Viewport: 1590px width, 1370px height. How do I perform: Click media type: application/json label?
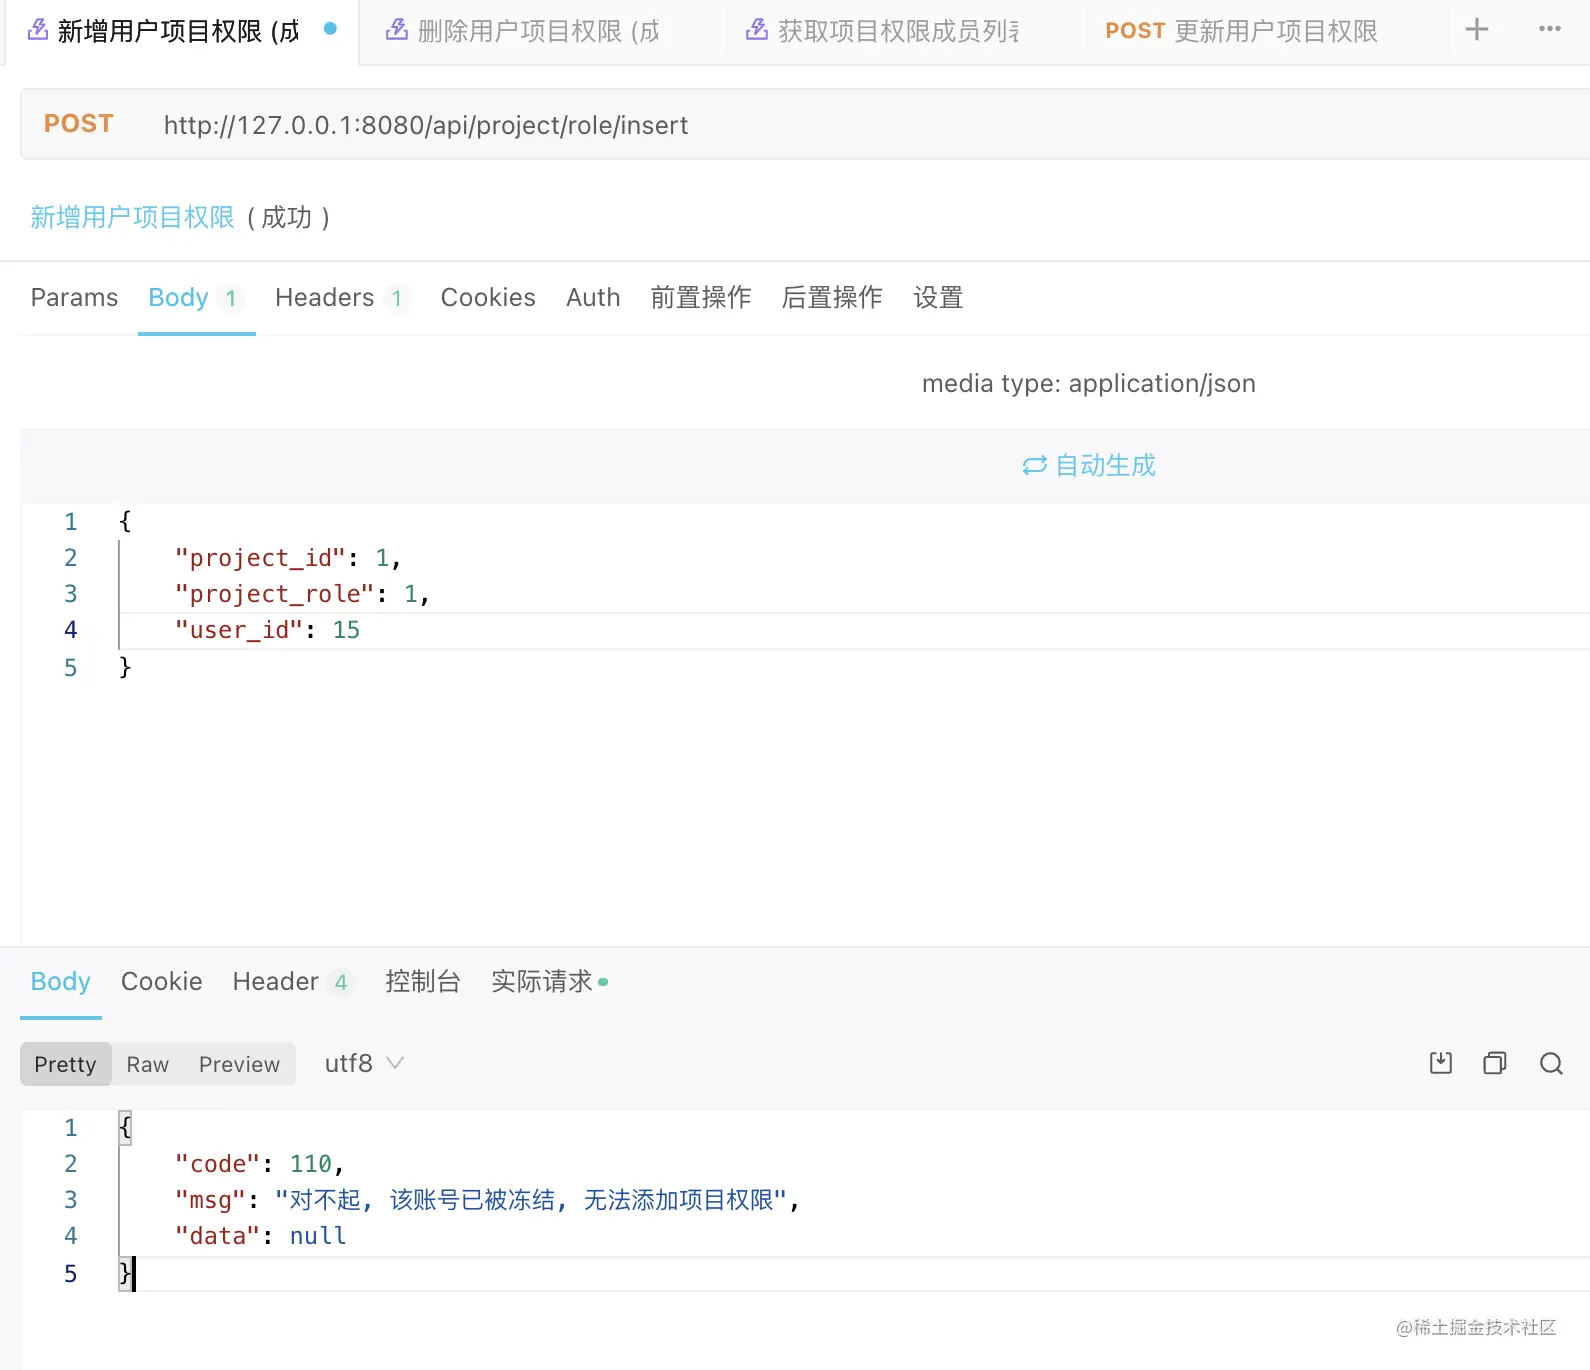pyautogui.click(x=1088, y=384)
